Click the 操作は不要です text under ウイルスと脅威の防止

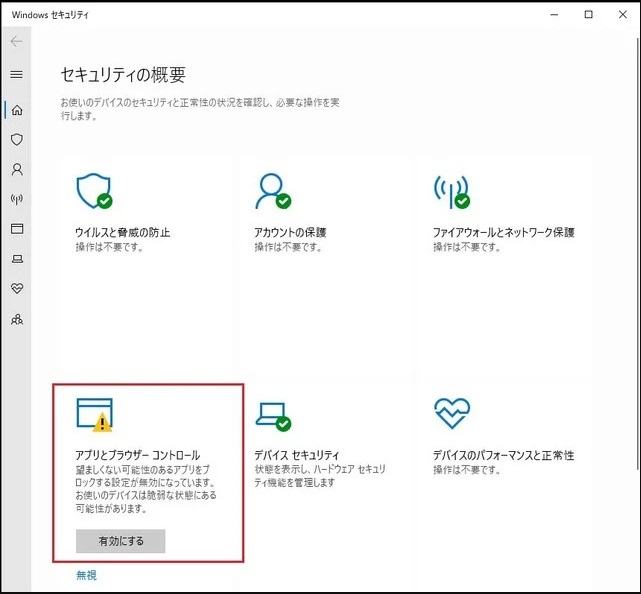point(109,247)
